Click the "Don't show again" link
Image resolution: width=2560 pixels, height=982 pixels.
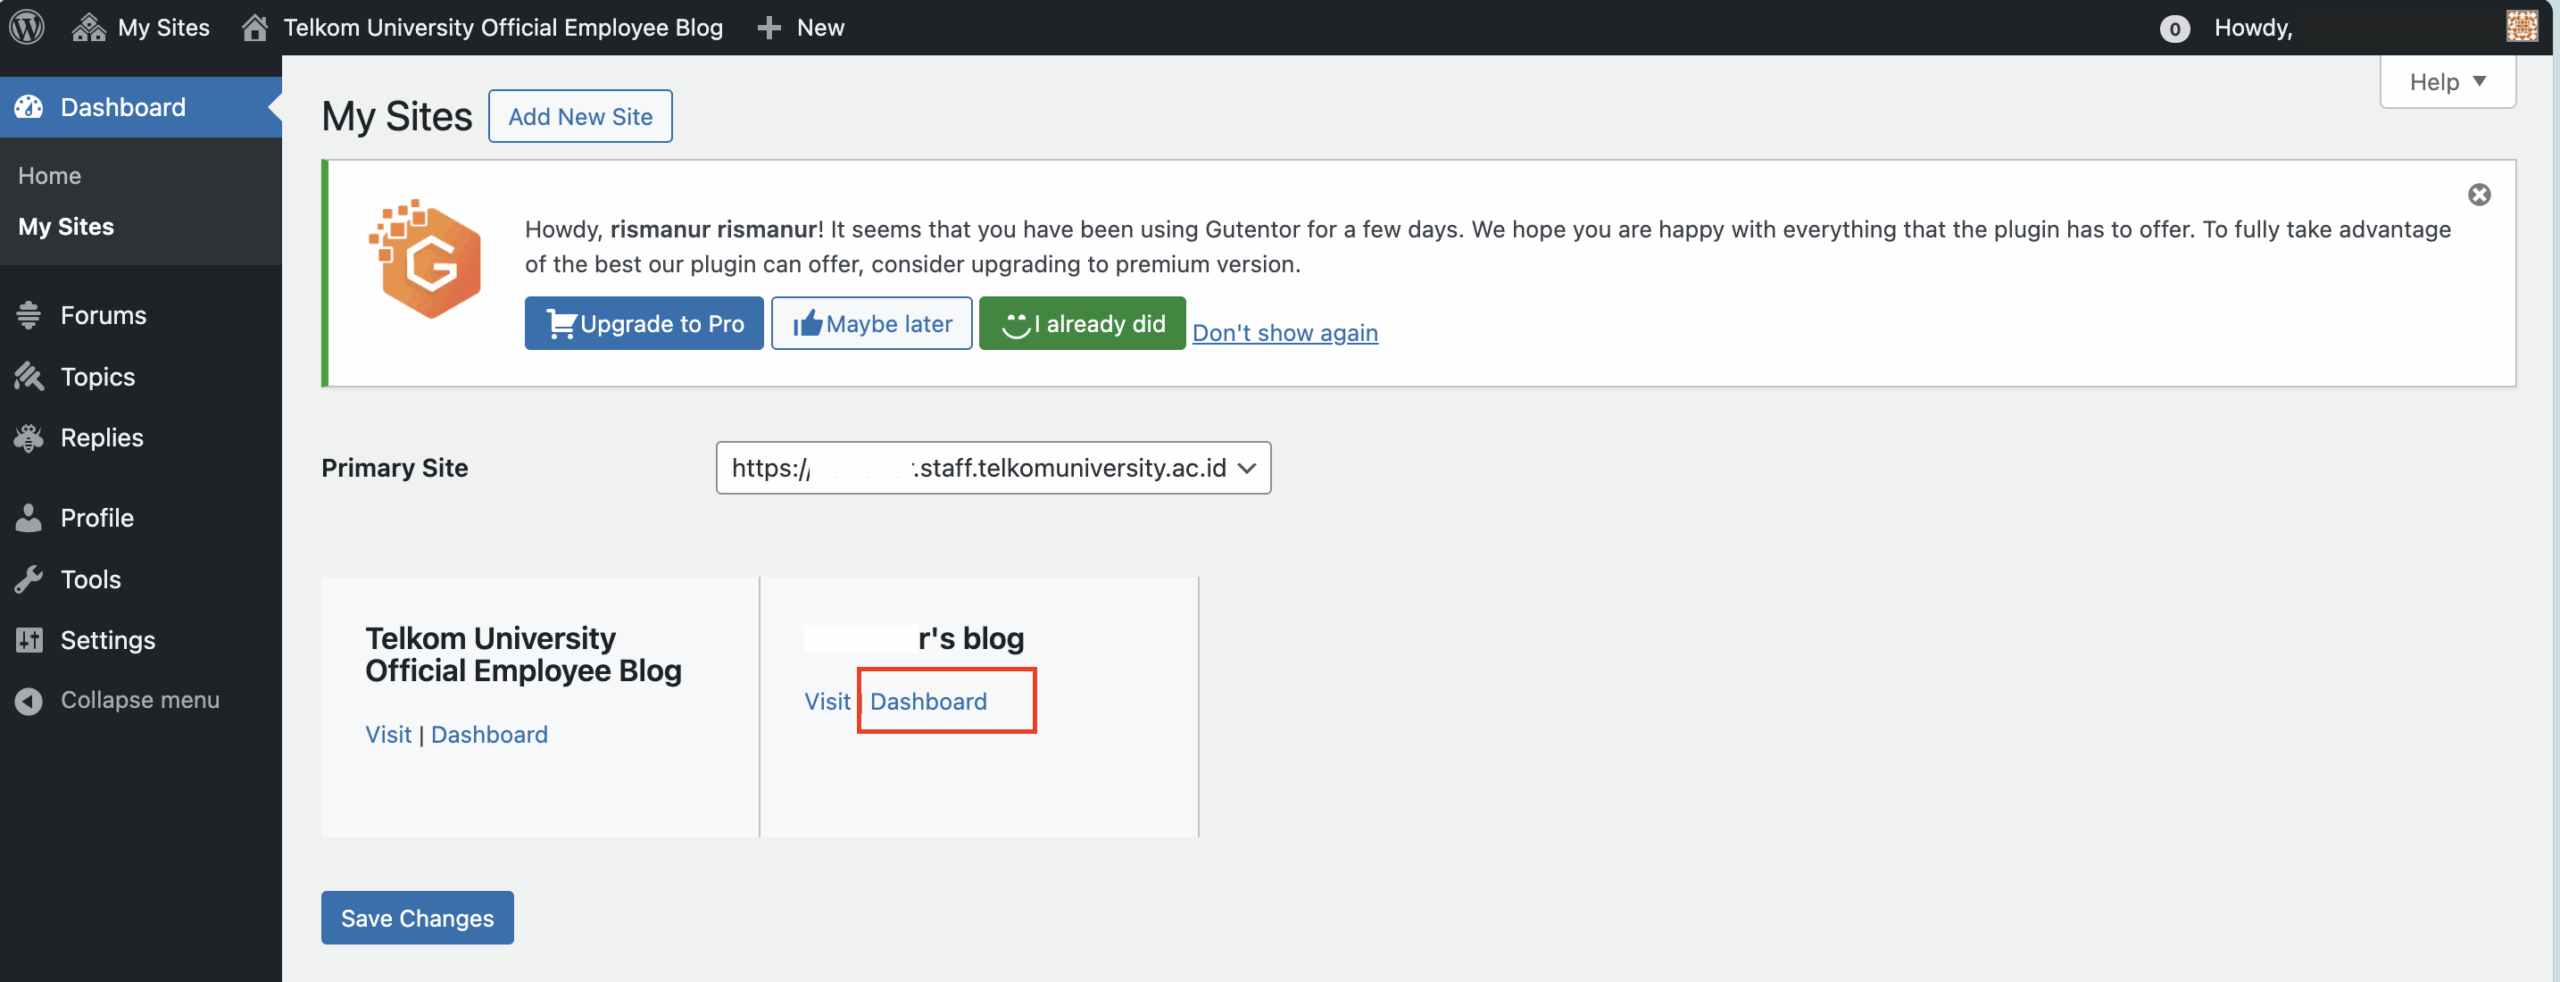coord(1284,333)
